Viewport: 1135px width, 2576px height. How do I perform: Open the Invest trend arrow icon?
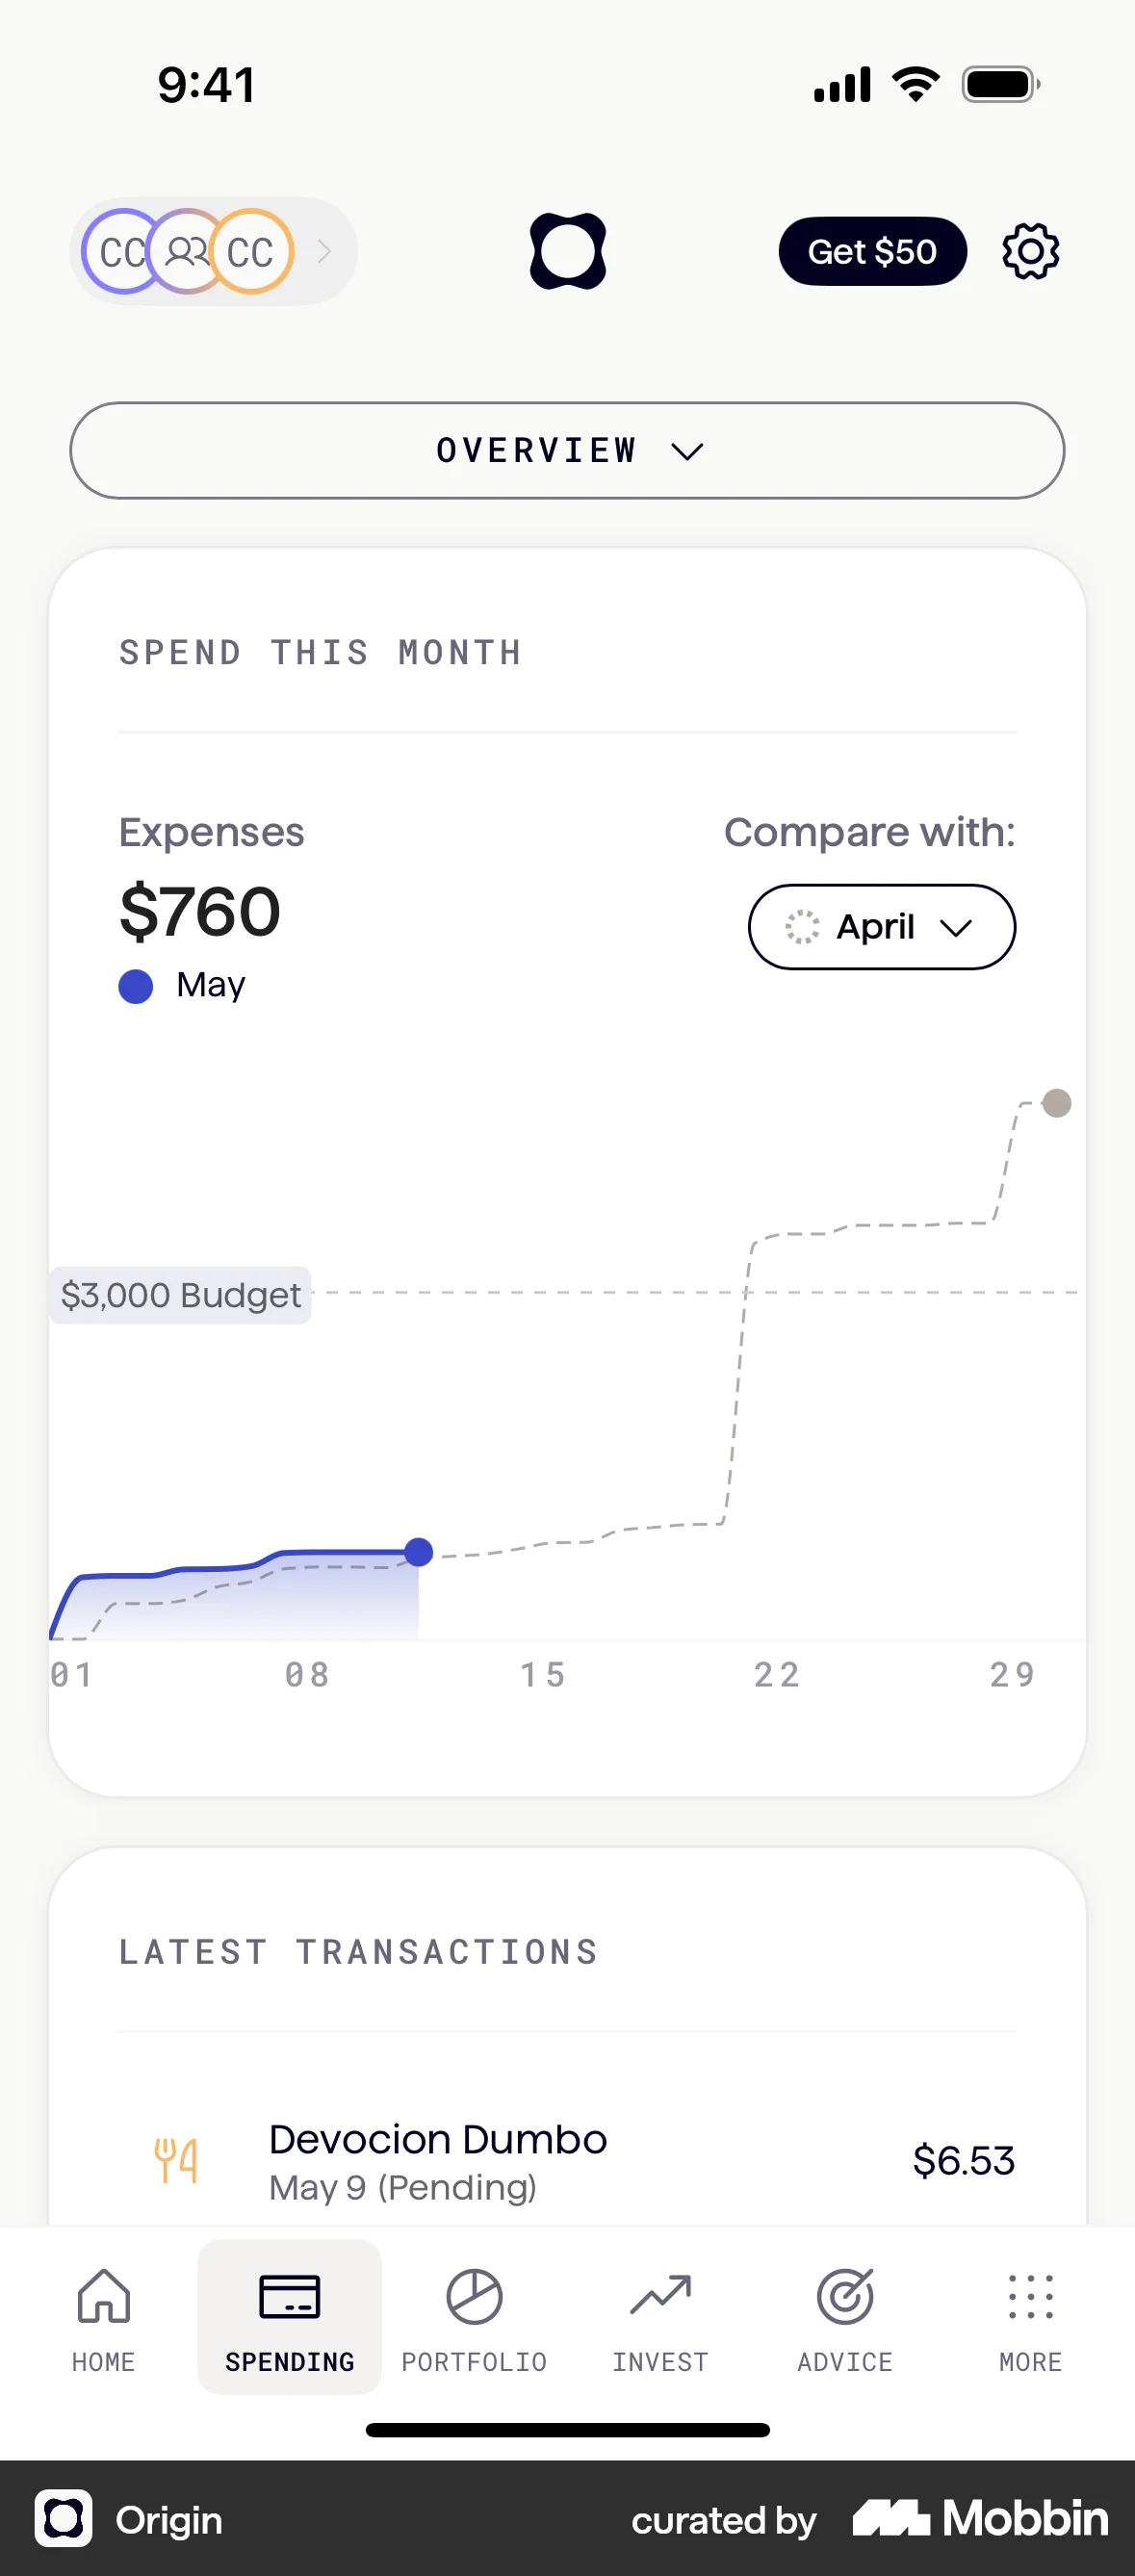pos(660,2296)
